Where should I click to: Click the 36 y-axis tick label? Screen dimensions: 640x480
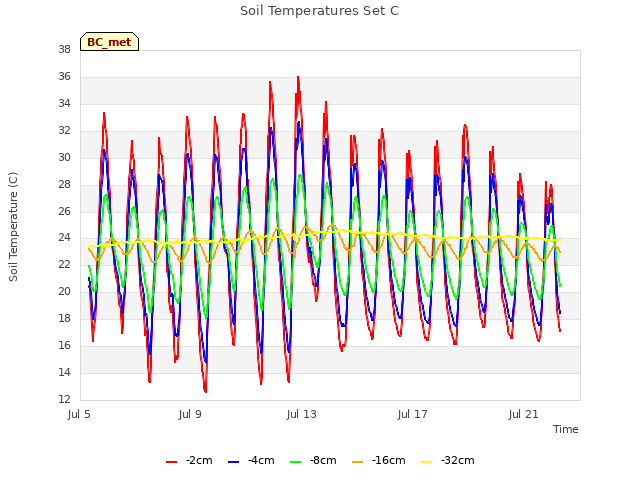pos(64,76)
